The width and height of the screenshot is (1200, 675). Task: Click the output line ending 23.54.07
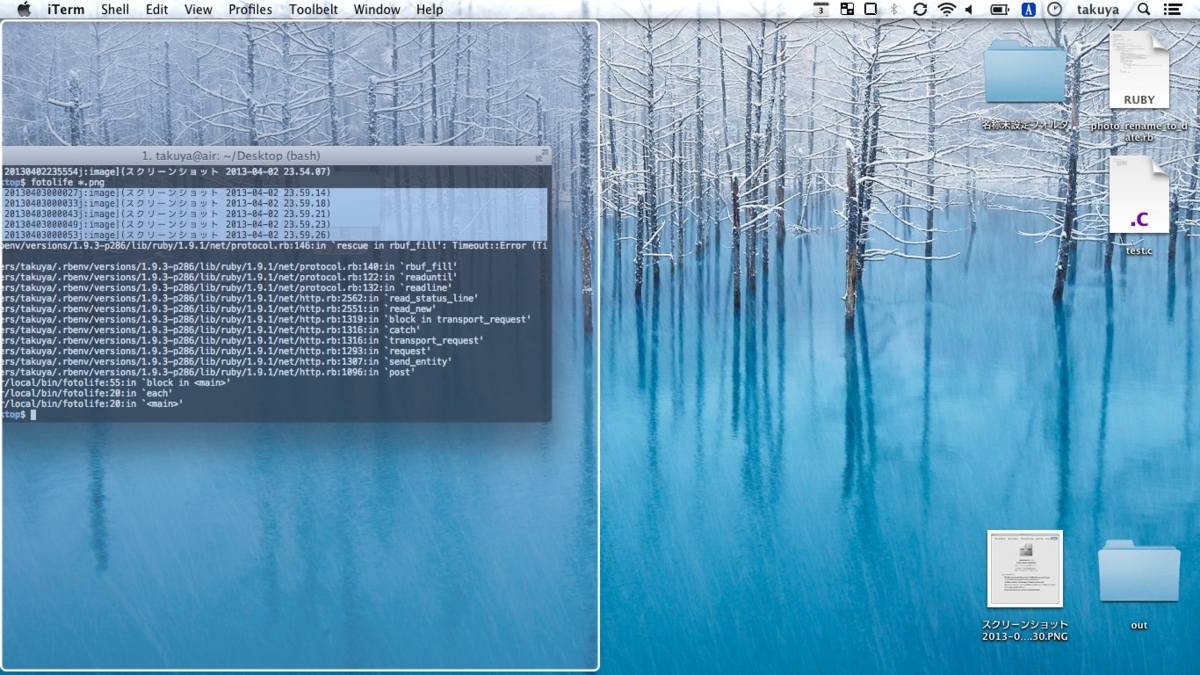click(x=166, y=171)
